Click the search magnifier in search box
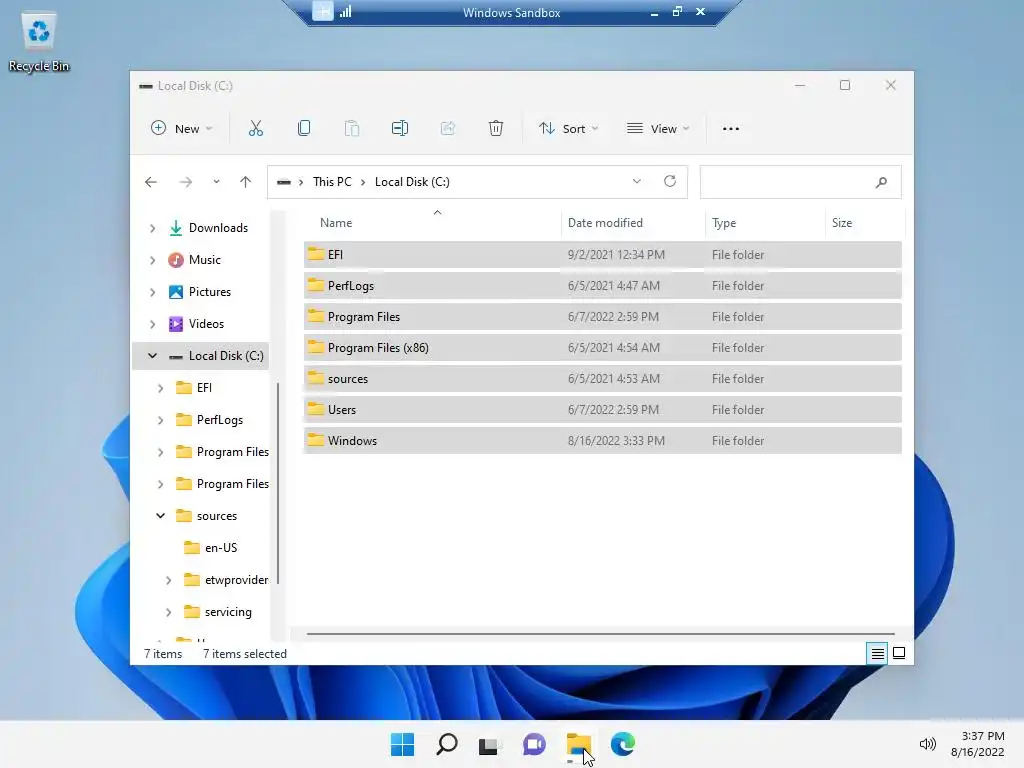The width and height of the screenshot is (1024, 768). (x=881, y=182)
